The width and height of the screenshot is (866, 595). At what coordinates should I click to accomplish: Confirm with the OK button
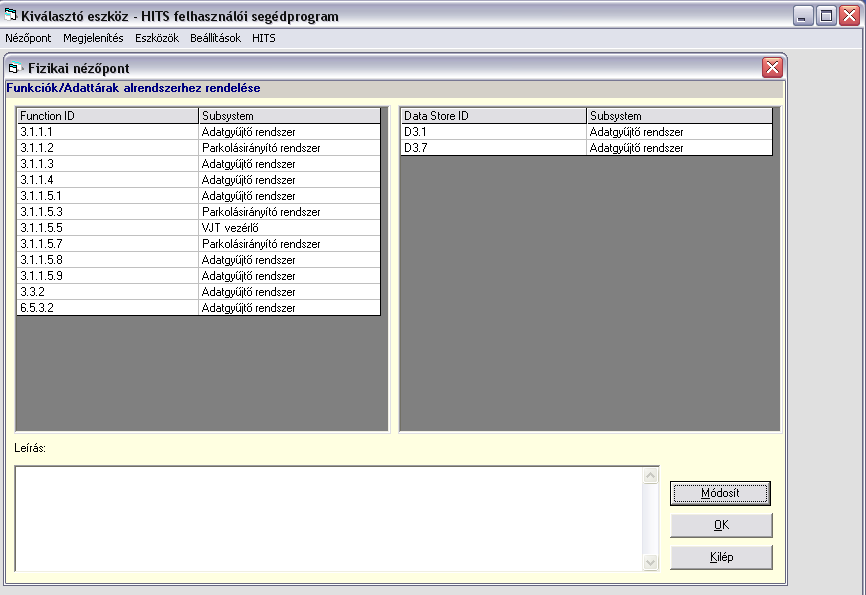point(721,525)
